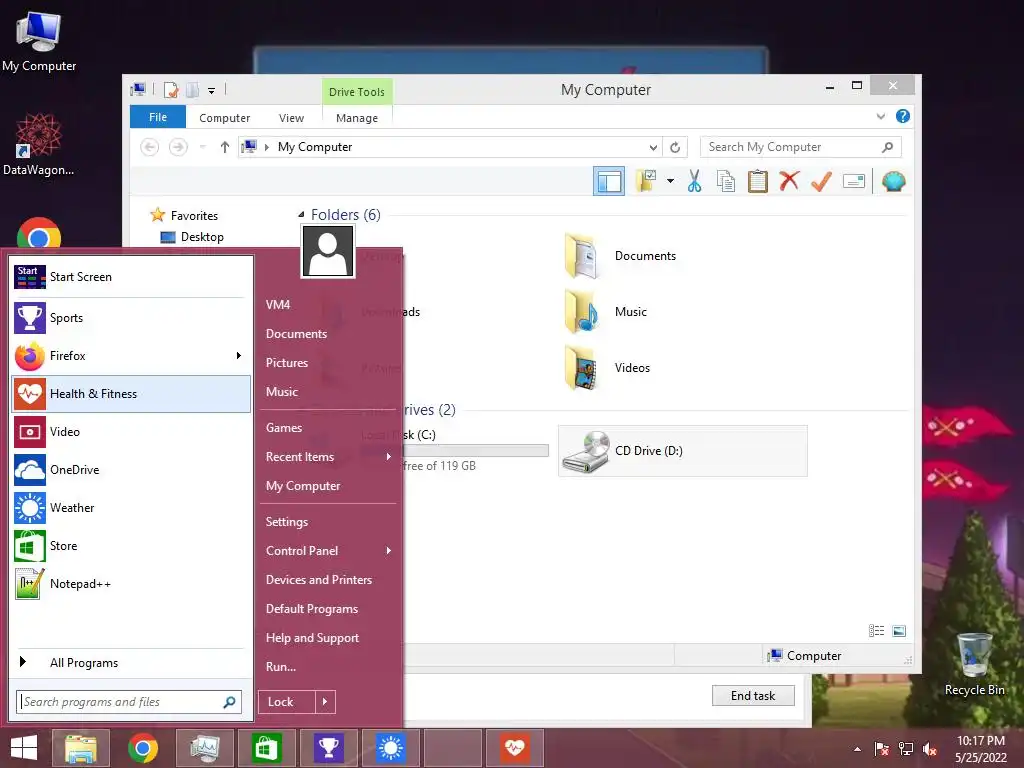Click the red X Delete toolbar icon
Image resolution: width=1024 pixels, height=768 pixels.
[x=789, y=181]
